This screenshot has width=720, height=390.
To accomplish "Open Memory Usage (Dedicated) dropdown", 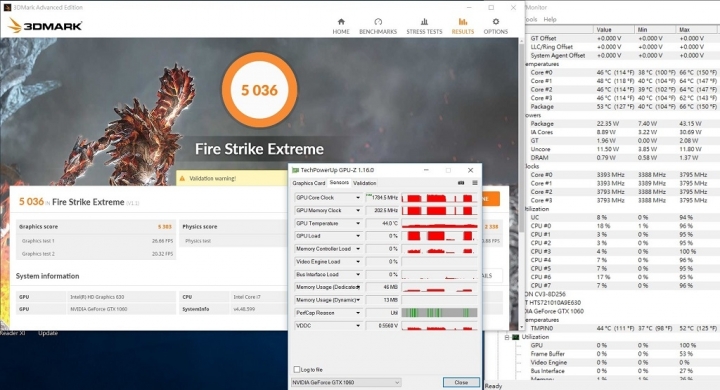I will click(358, 287).
